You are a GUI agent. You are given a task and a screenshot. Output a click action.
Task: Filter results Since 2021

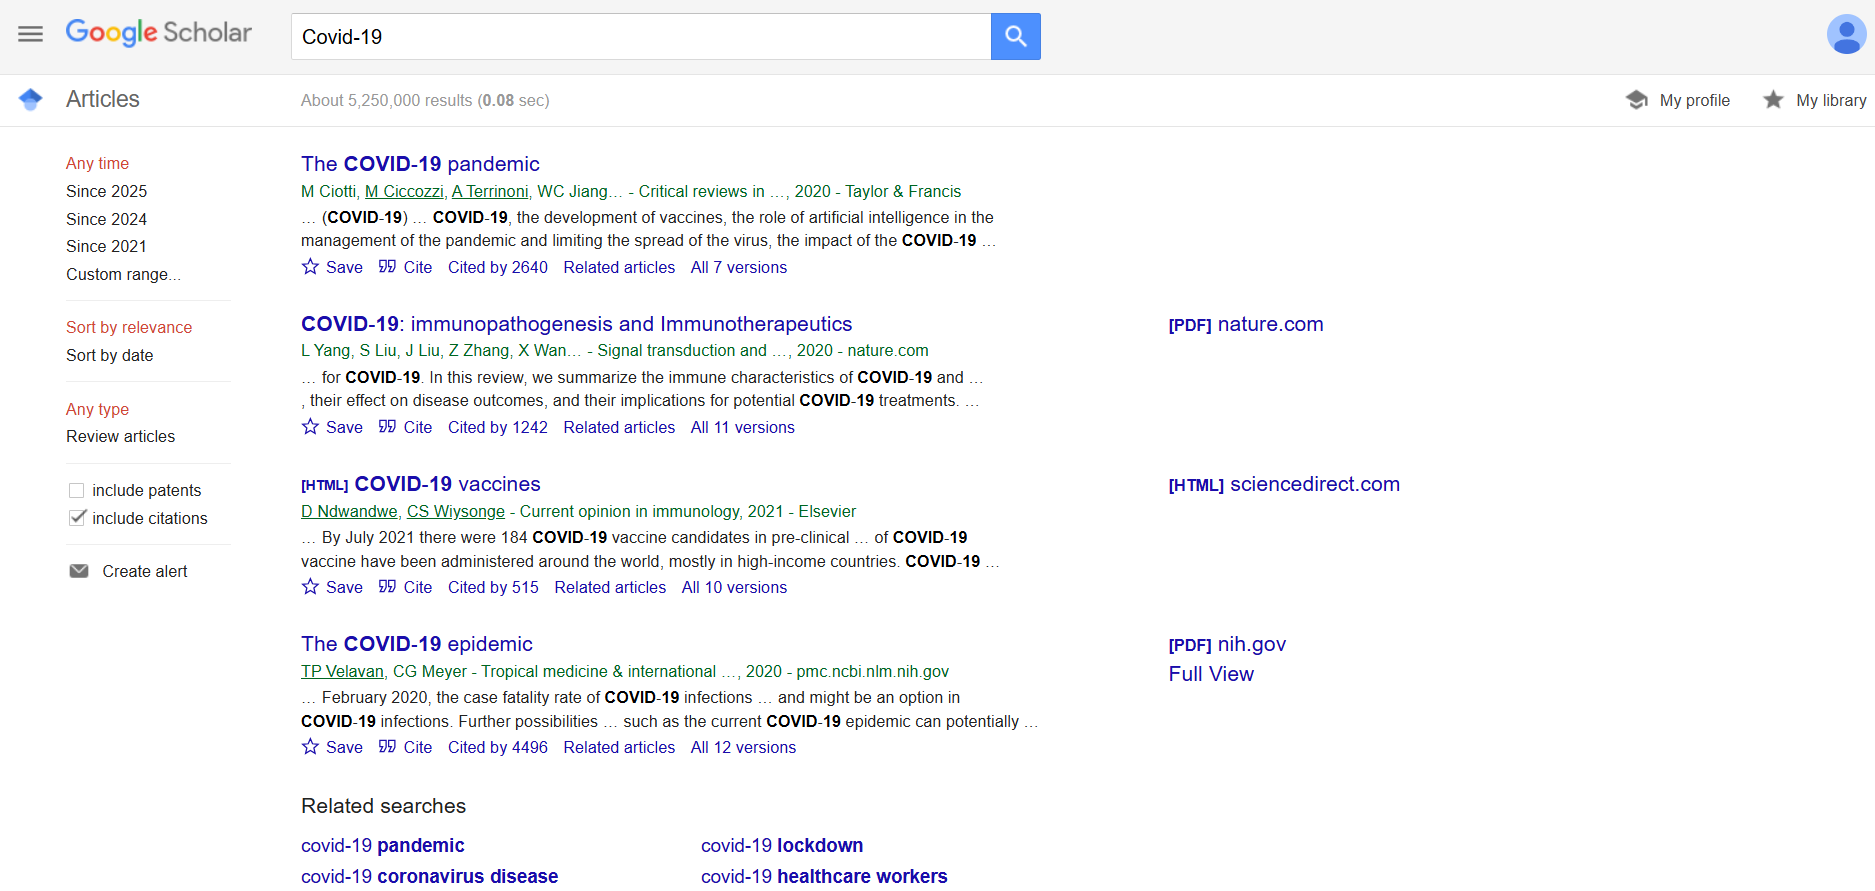106,246
